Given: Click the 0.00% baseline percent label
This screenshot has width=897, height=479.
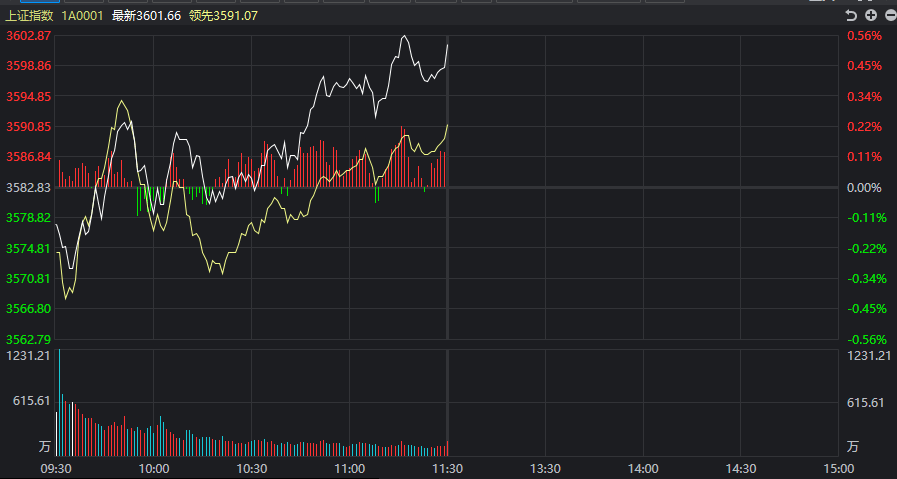Looking at the screenshot, I should coord(864,188).
